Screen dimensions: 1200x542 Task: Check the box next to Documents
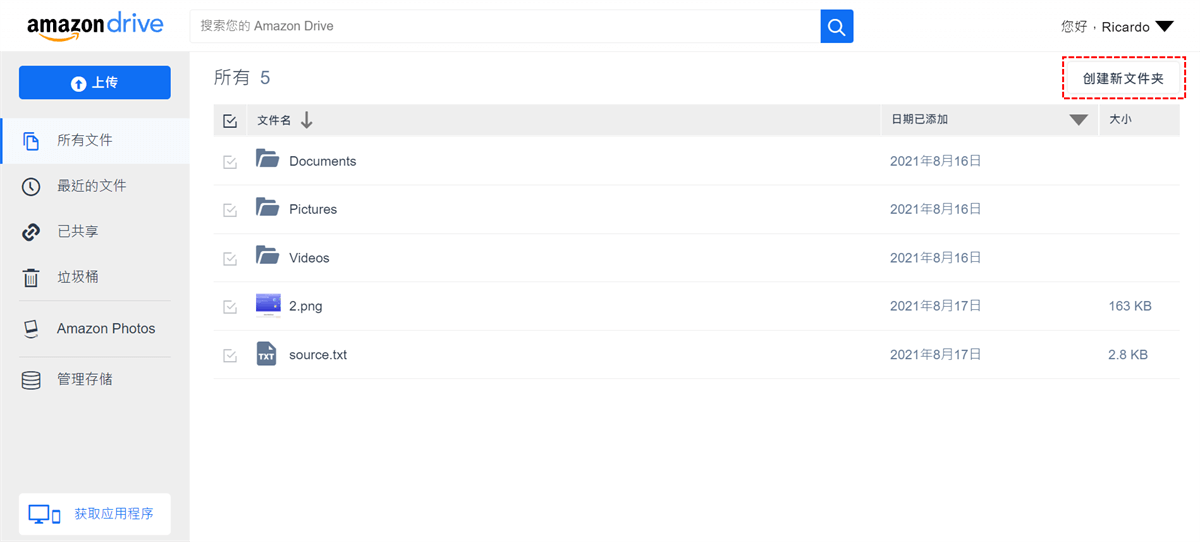tap(230, 162)
